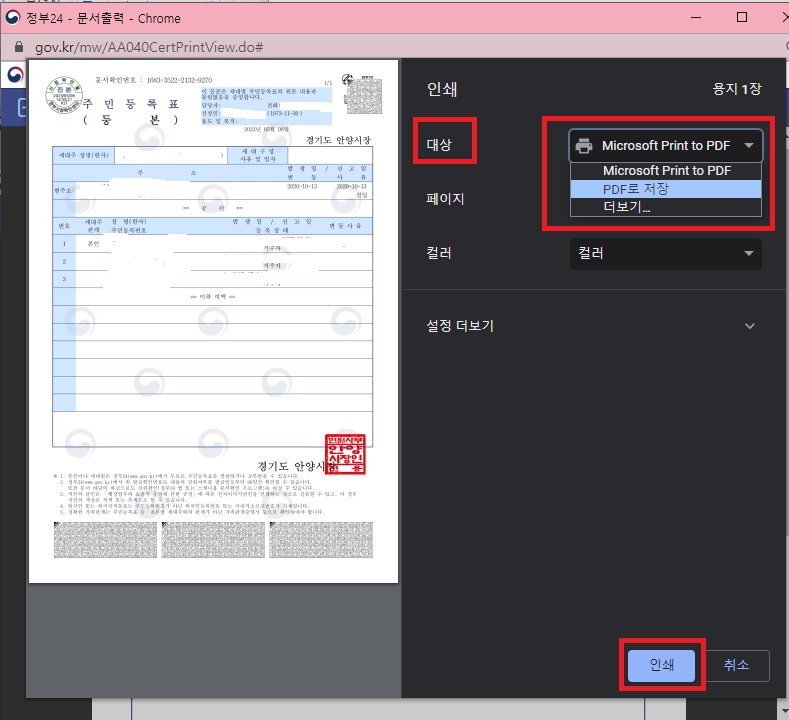Select '더보기...' in destination list
The width and height of the screenshot is (789, 720).
(x=665, y=207)
